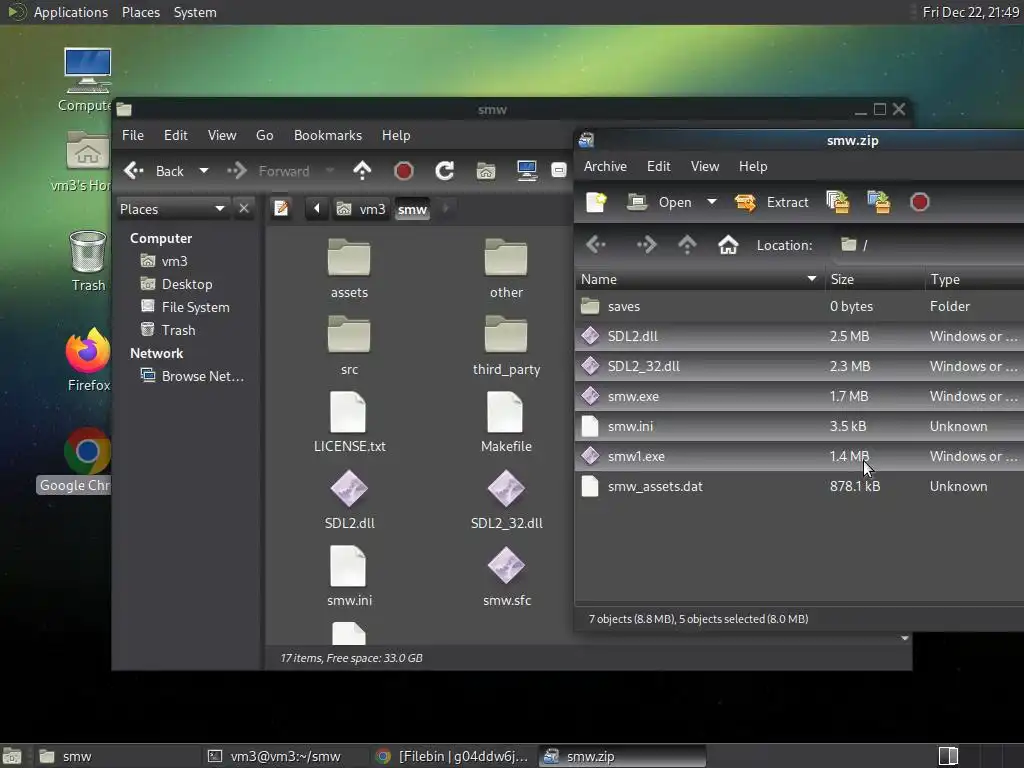Select SDL2.dll in the smw folder
This screenshot has height=768, width=1024.
point(349,500)
